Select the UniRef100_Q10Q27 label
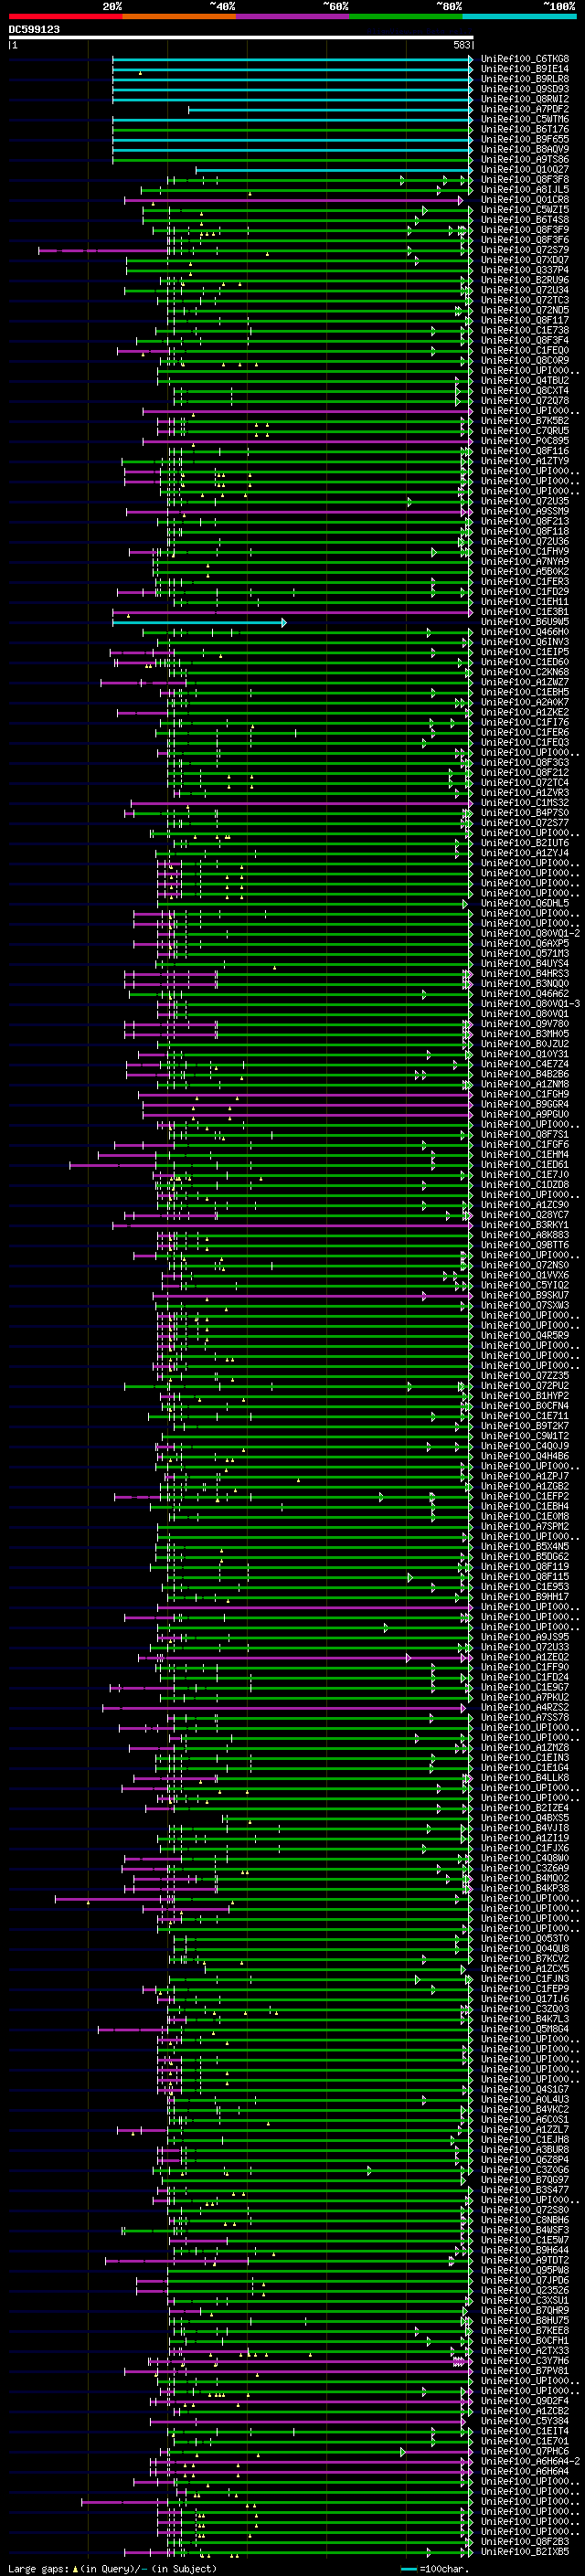This screenshot has width=585, height=2576. pos(525,169)
